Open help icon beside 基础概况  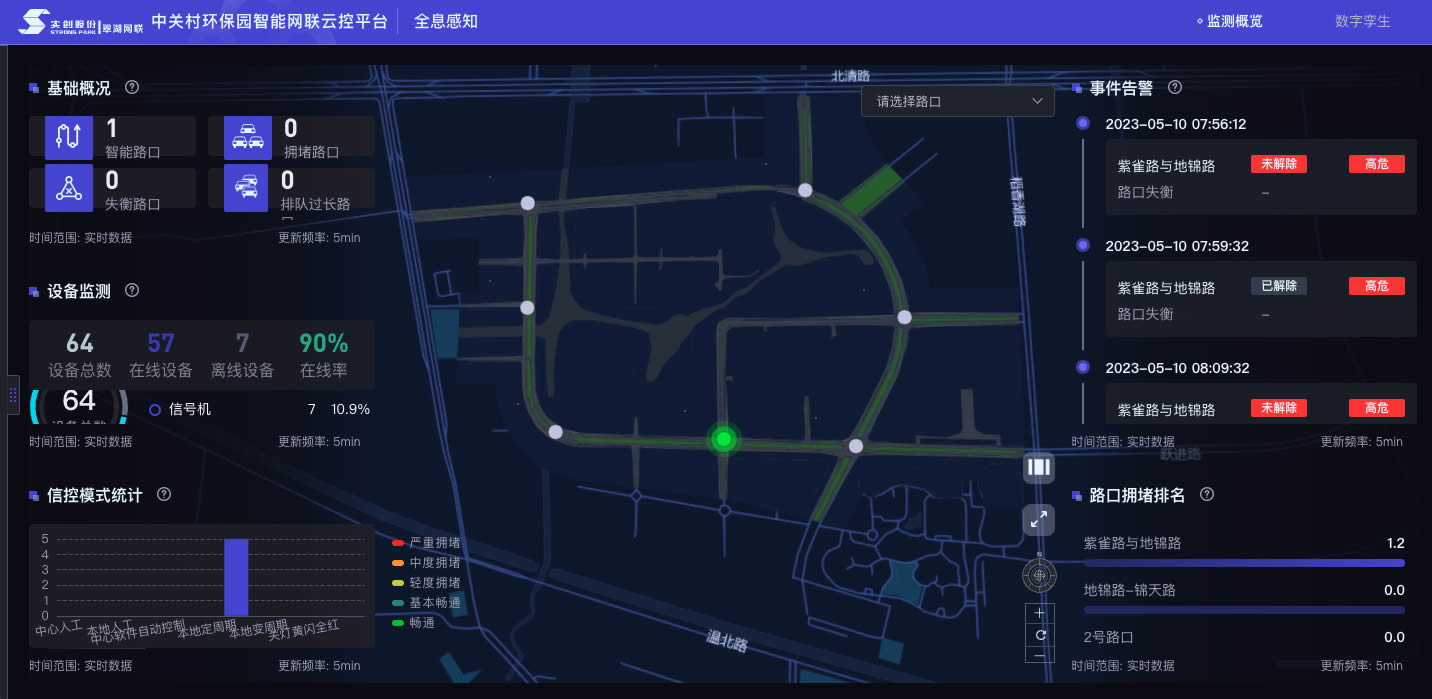pos(132,88)
